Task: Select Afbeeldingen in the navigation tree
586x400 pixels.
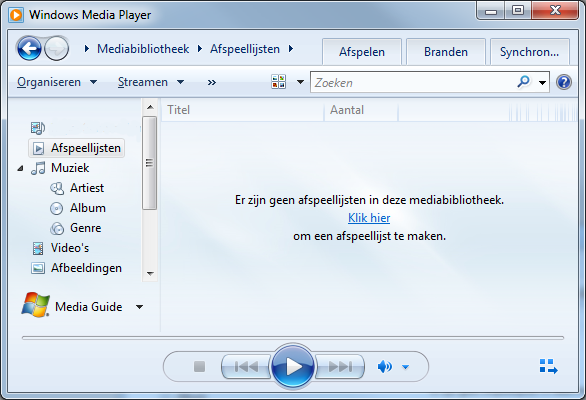Action: tap(86, 268)
